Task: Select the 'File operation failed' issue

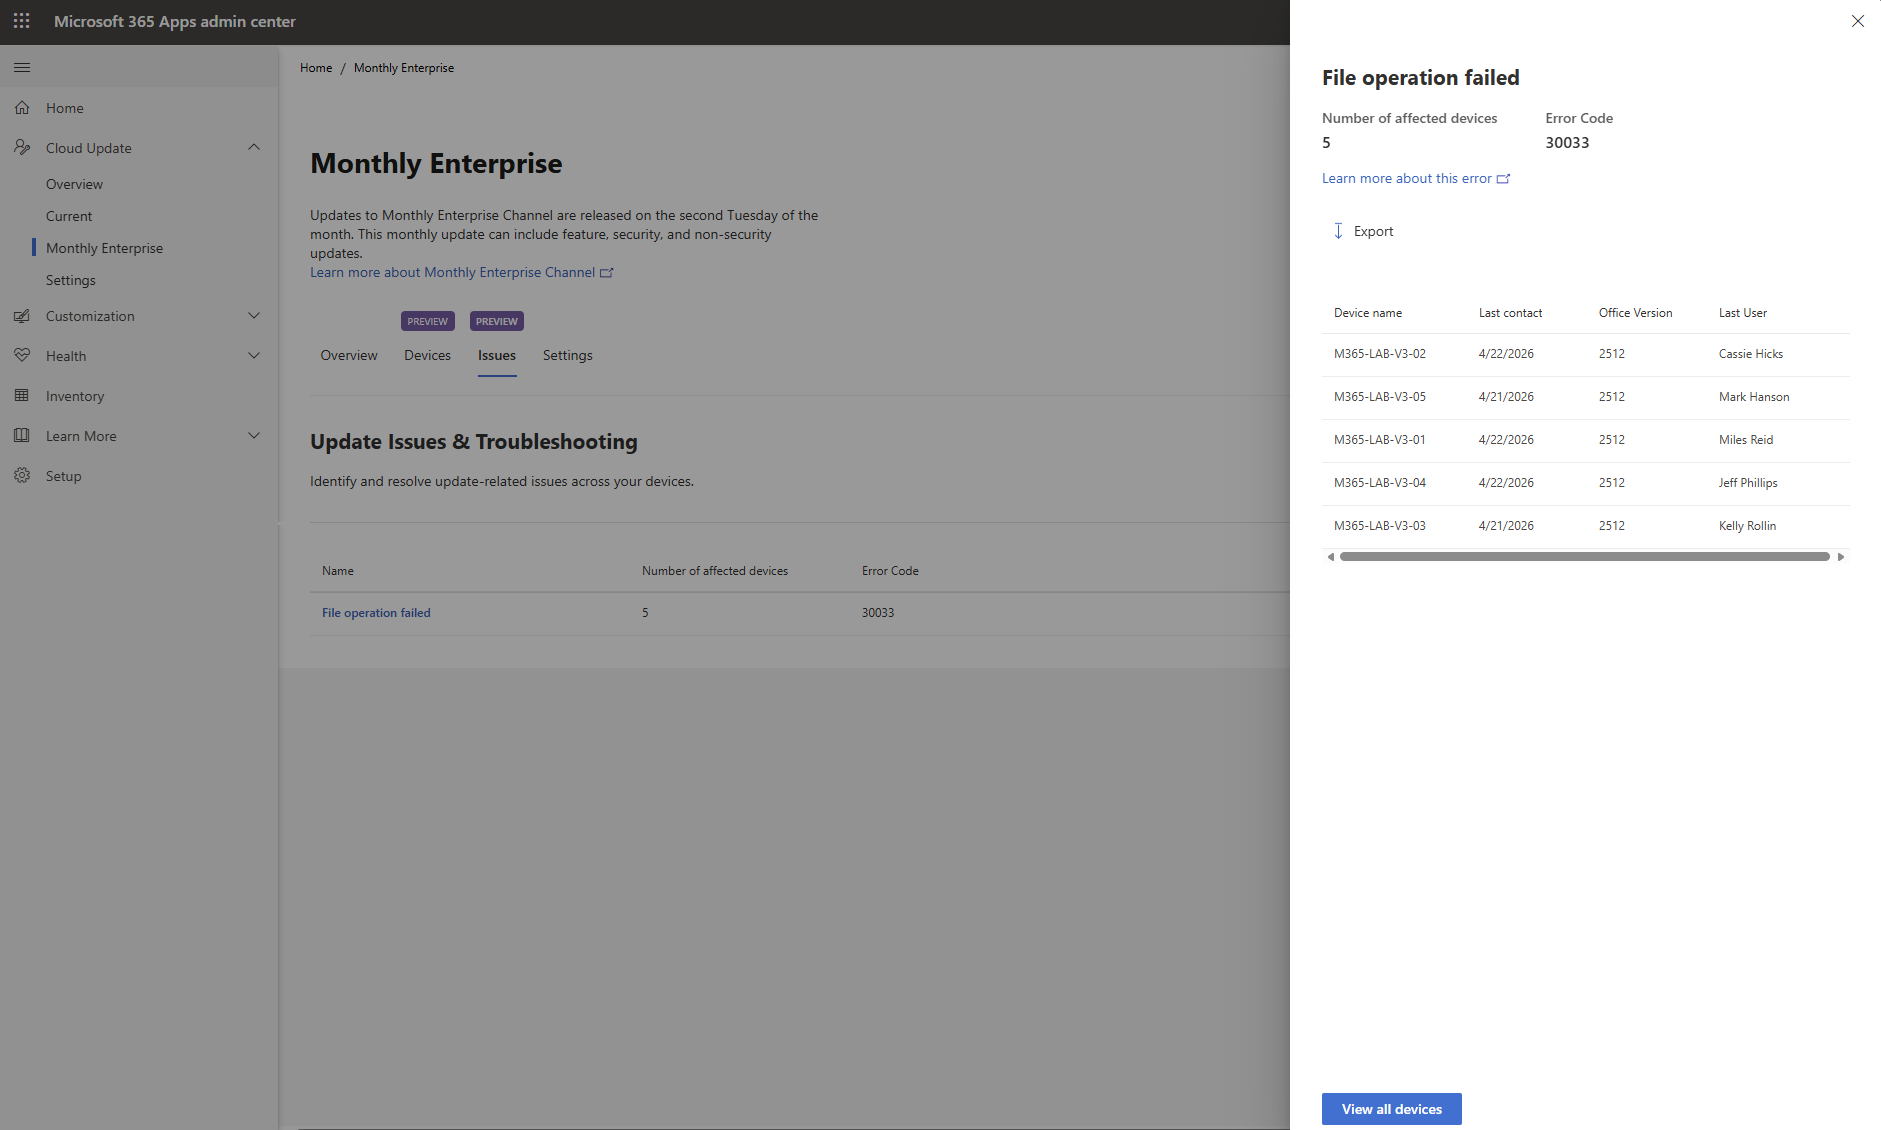Action: click(375, 612)
